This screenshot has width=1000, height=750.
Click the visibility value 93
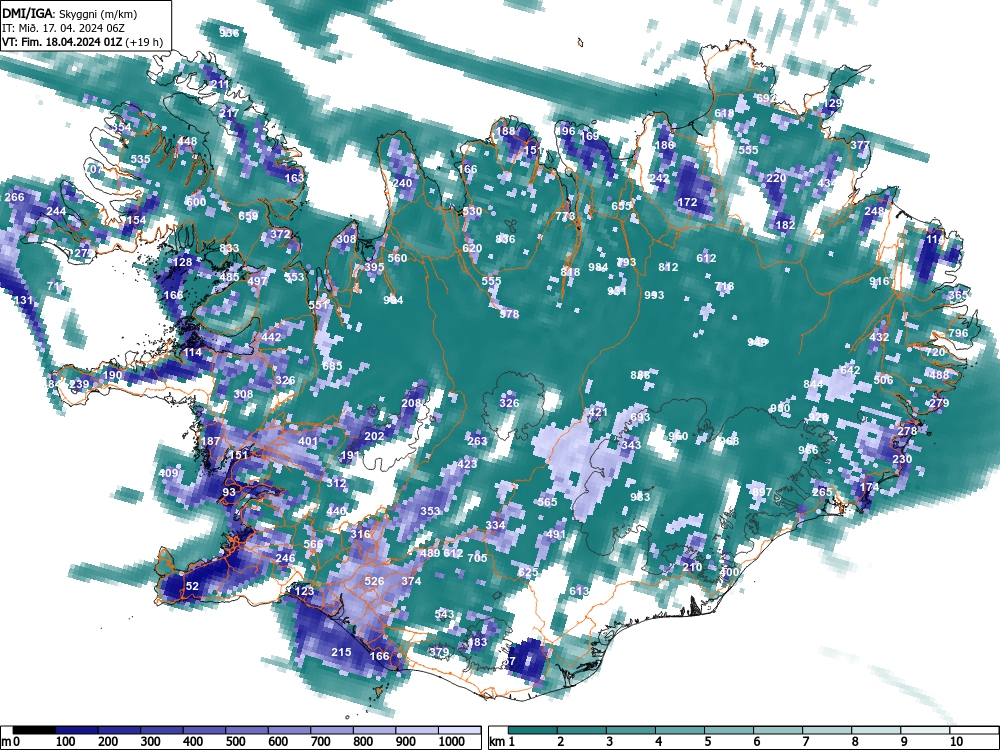pyautogui.click(x=229, y=492)
